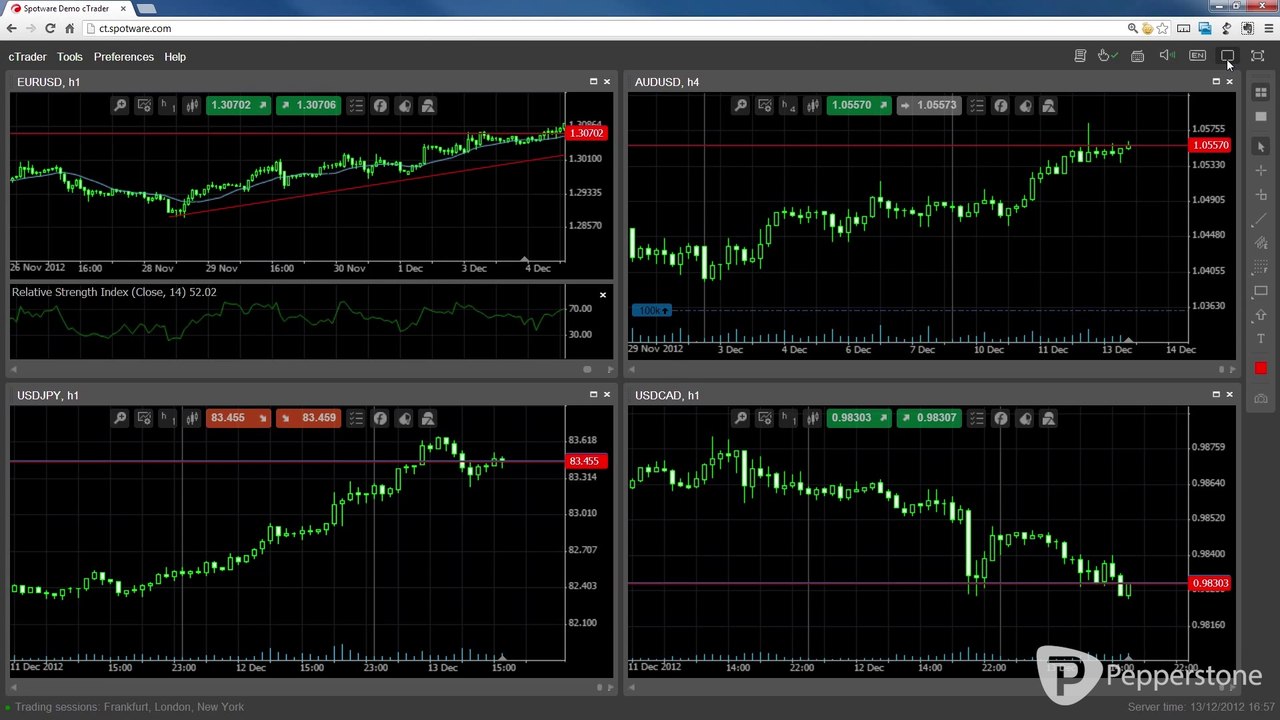Open the Help menu
Viewport: 1280px width, 720px height.
(175, 57)
